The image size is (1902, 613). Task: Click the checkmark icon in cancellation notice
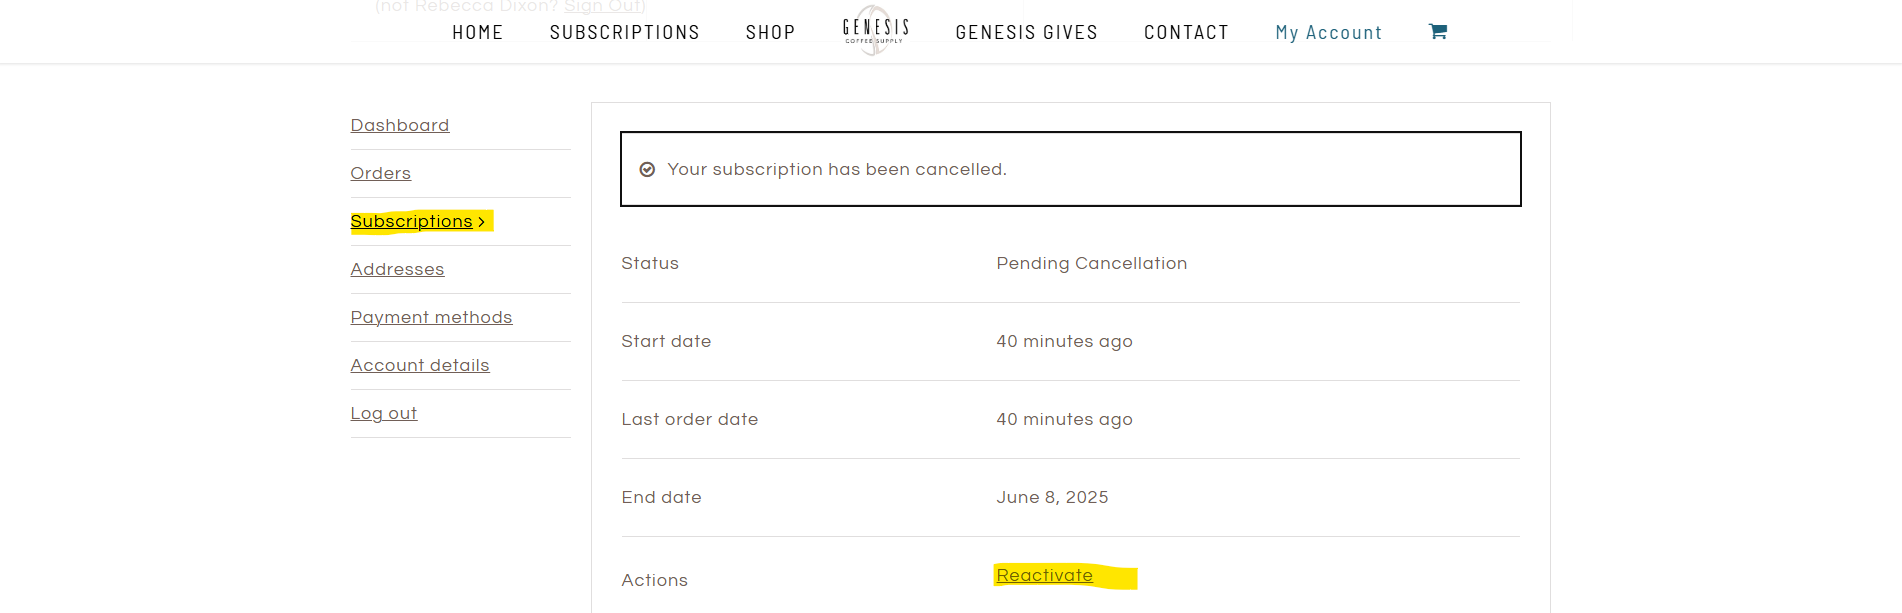click(647, 170)
